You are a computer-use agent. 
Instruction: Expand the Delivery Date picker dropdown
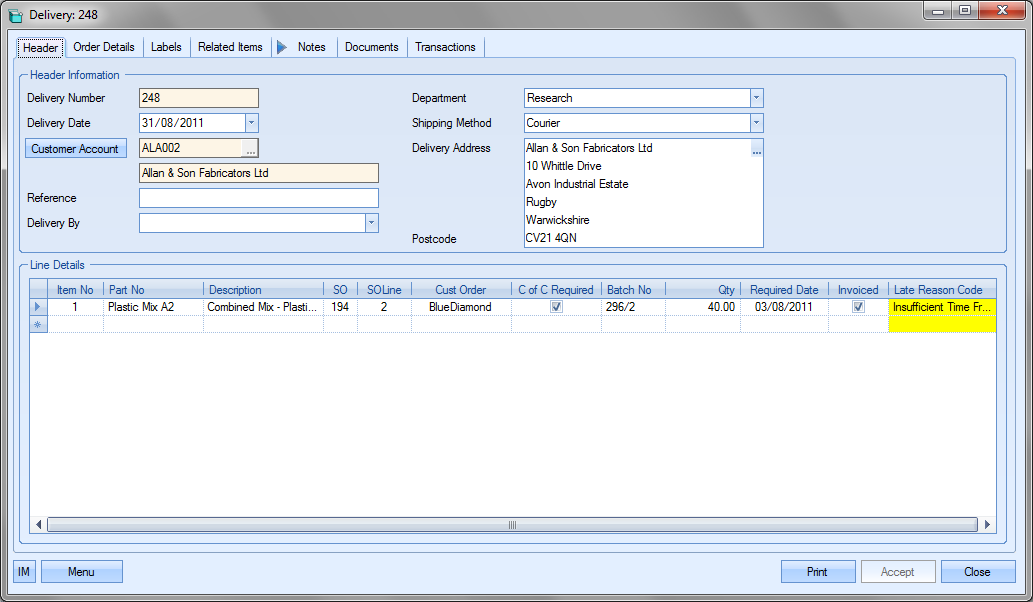pyautogui.click(x=251, y=123)
